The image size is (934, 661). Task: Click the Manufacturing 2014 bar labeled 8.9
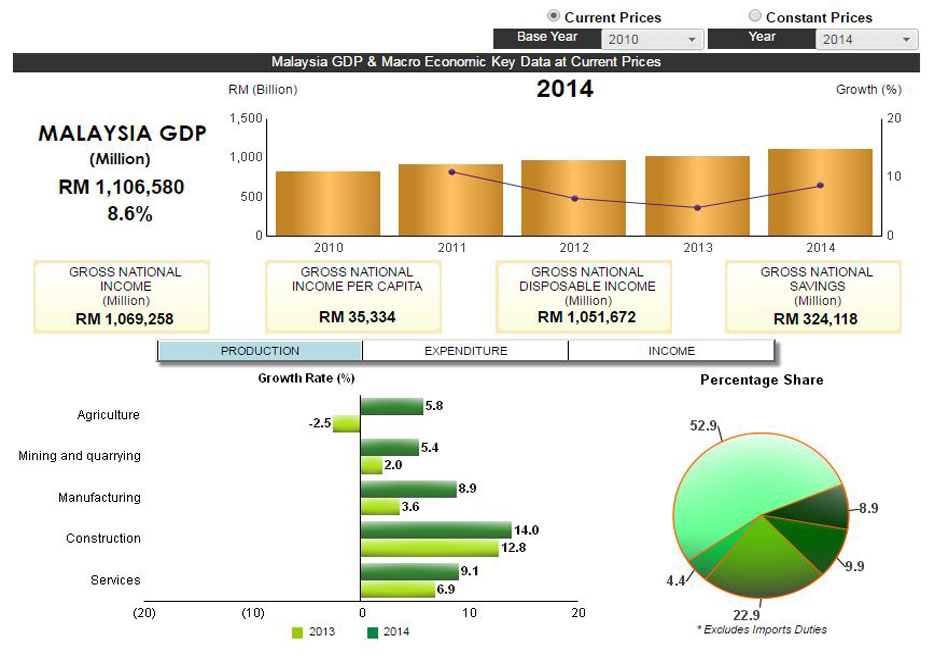click(x=409, y=489)
